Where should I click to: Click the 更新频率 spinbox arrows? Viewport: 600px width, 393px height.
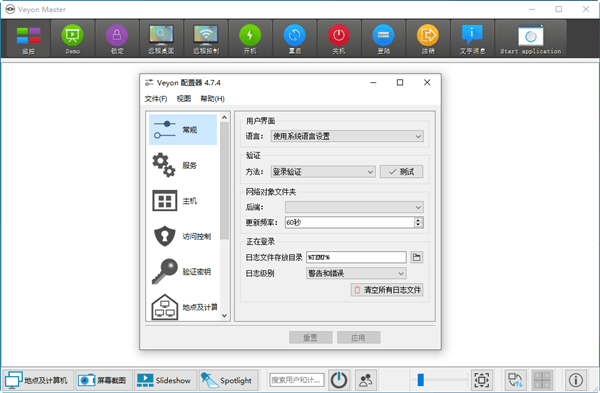(x=419, y=222)
